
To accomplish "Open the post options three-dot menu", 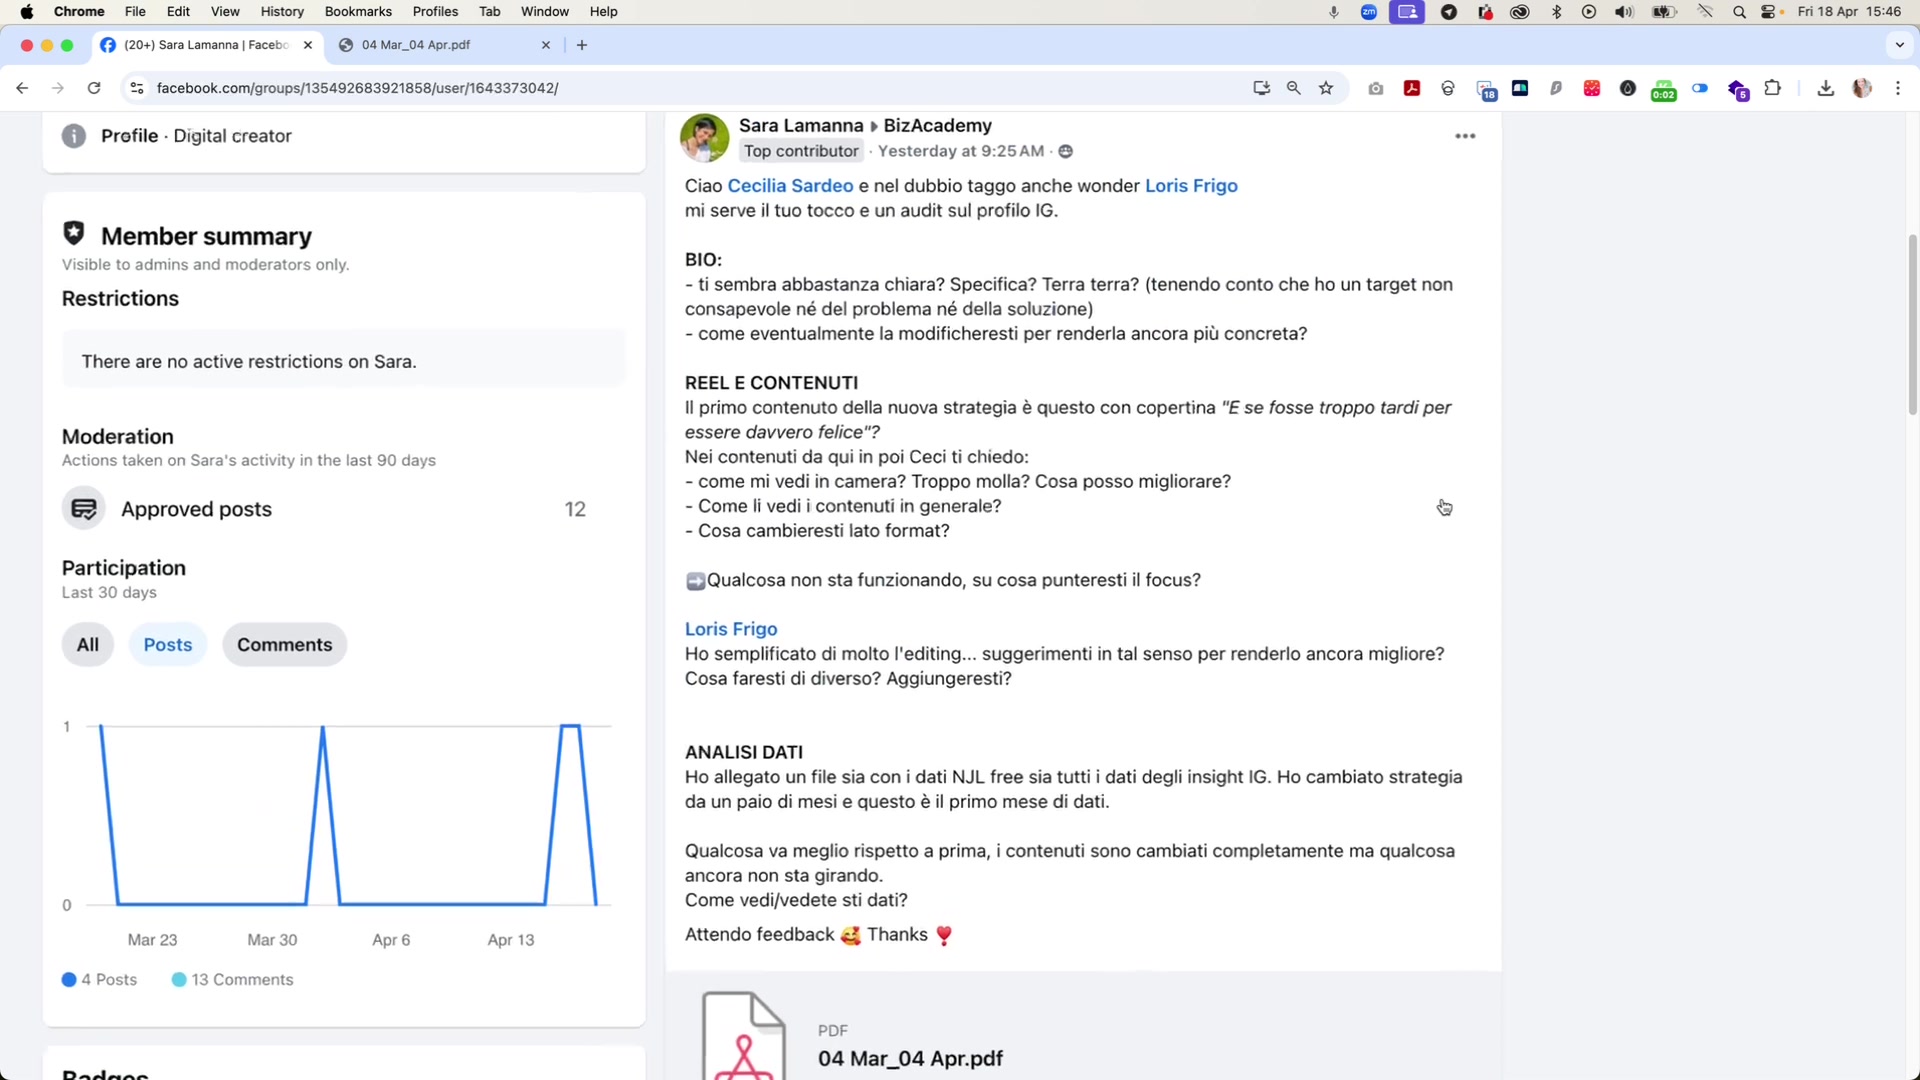I will pos(1465,136).
